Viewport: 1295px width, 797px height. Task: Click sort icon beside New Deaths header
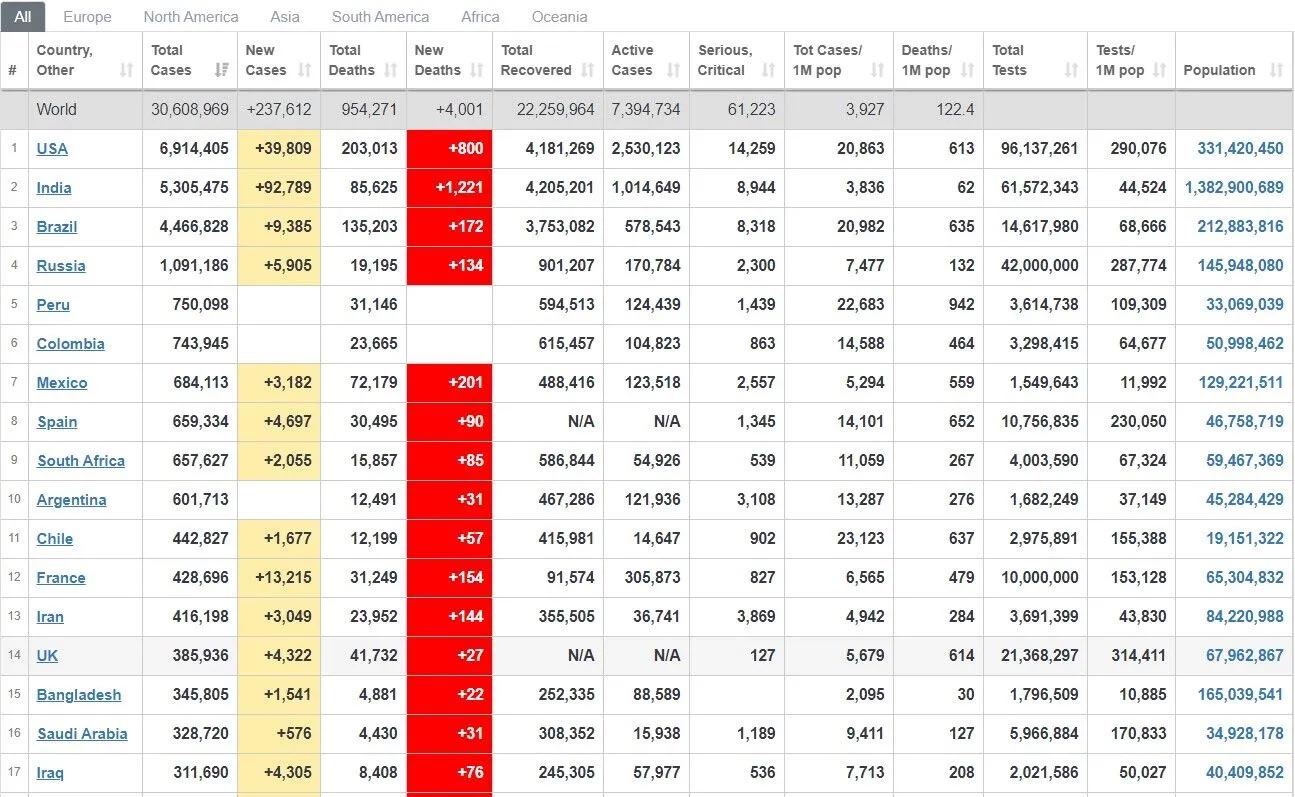point(477,70)
